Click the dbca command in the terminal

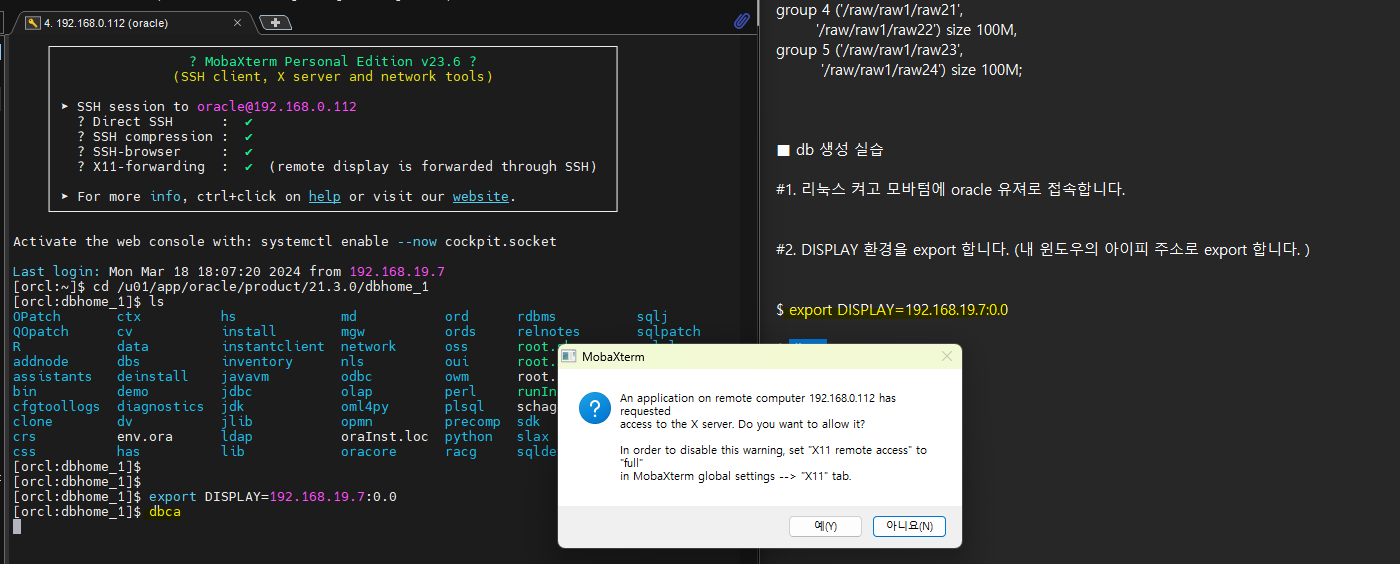[165, 512]
